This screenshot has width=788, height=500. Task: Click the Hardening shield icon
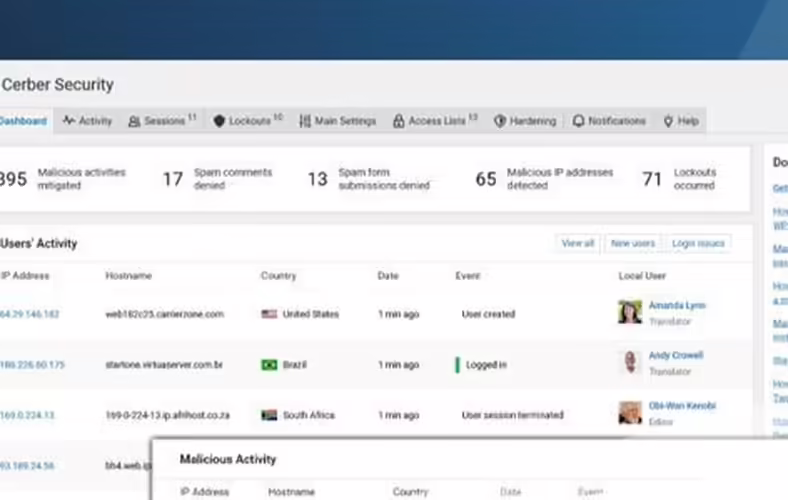pyautogui.click(x=500, y=121)
